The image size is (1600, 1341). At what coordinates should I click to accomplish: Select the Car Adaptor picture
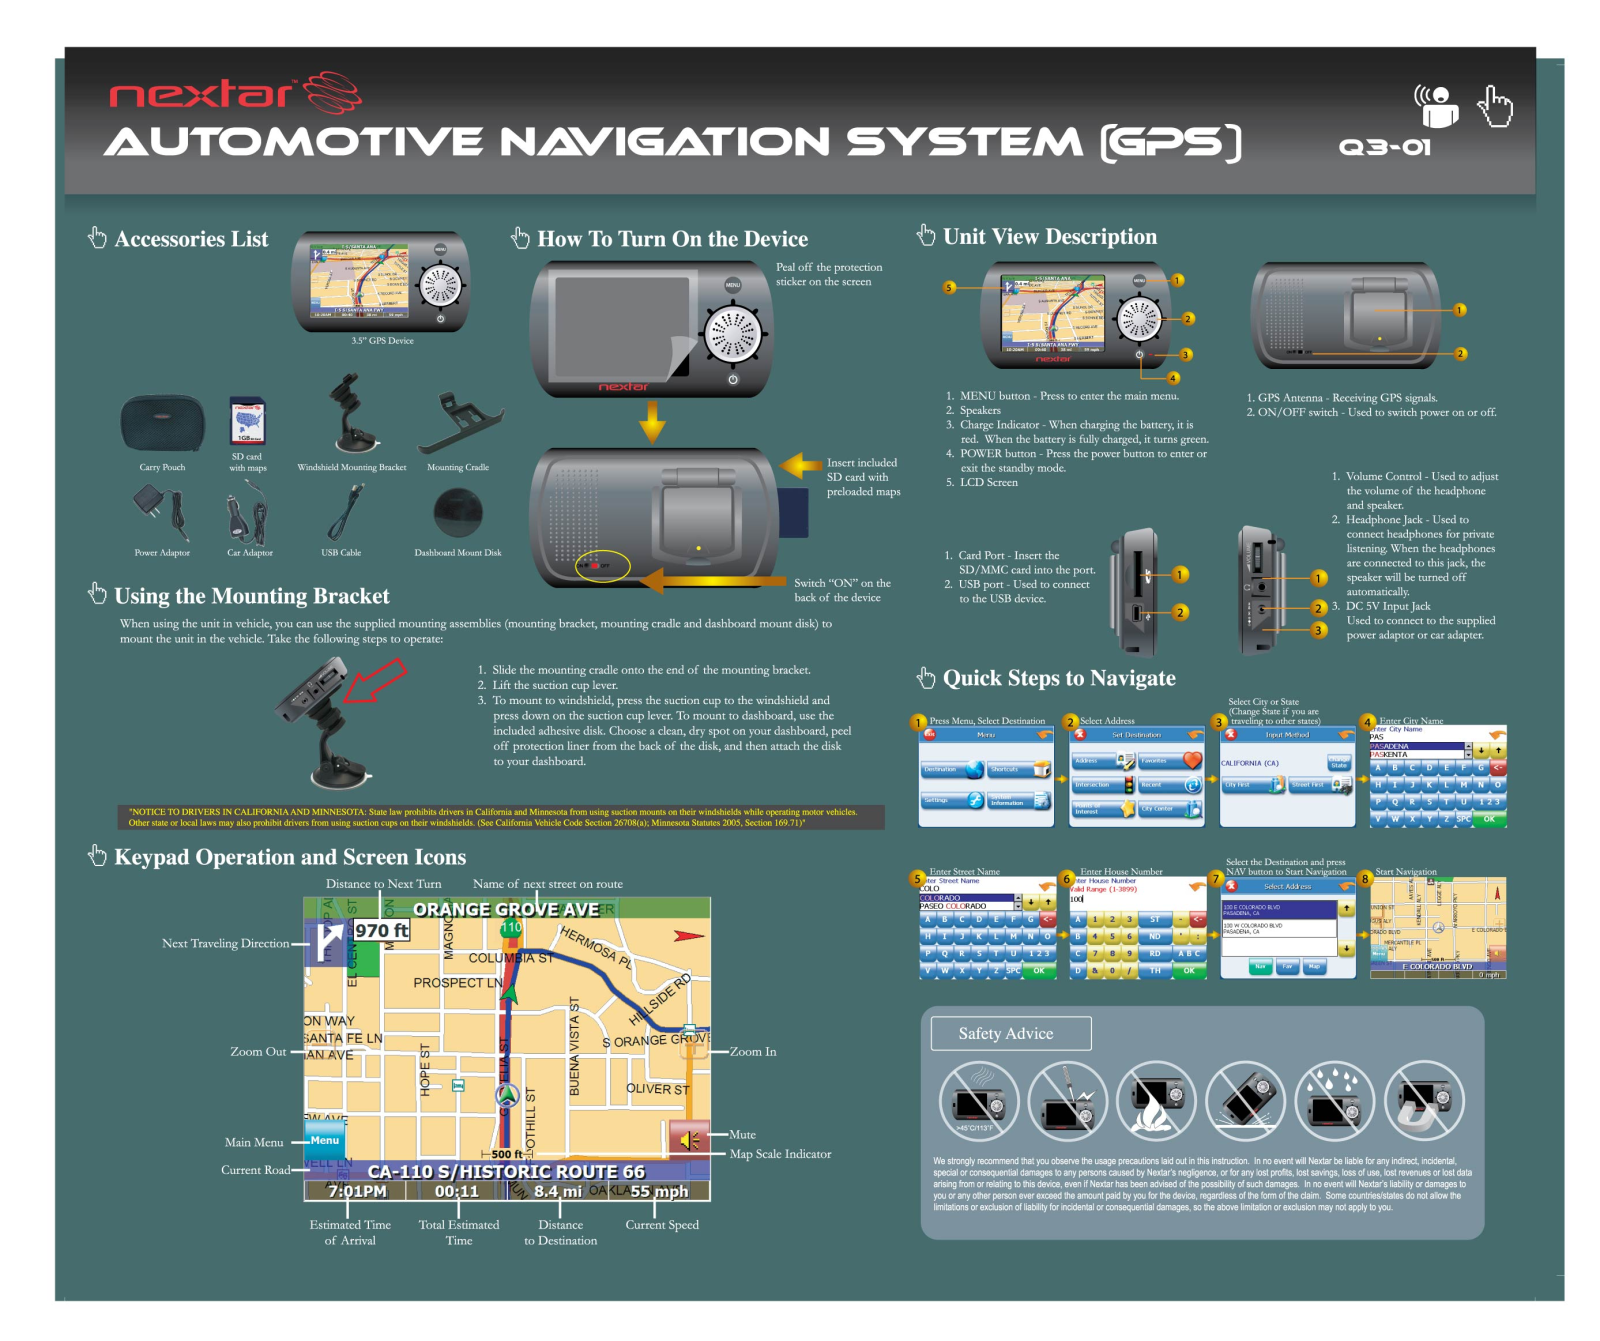click(x=247, y=511)
